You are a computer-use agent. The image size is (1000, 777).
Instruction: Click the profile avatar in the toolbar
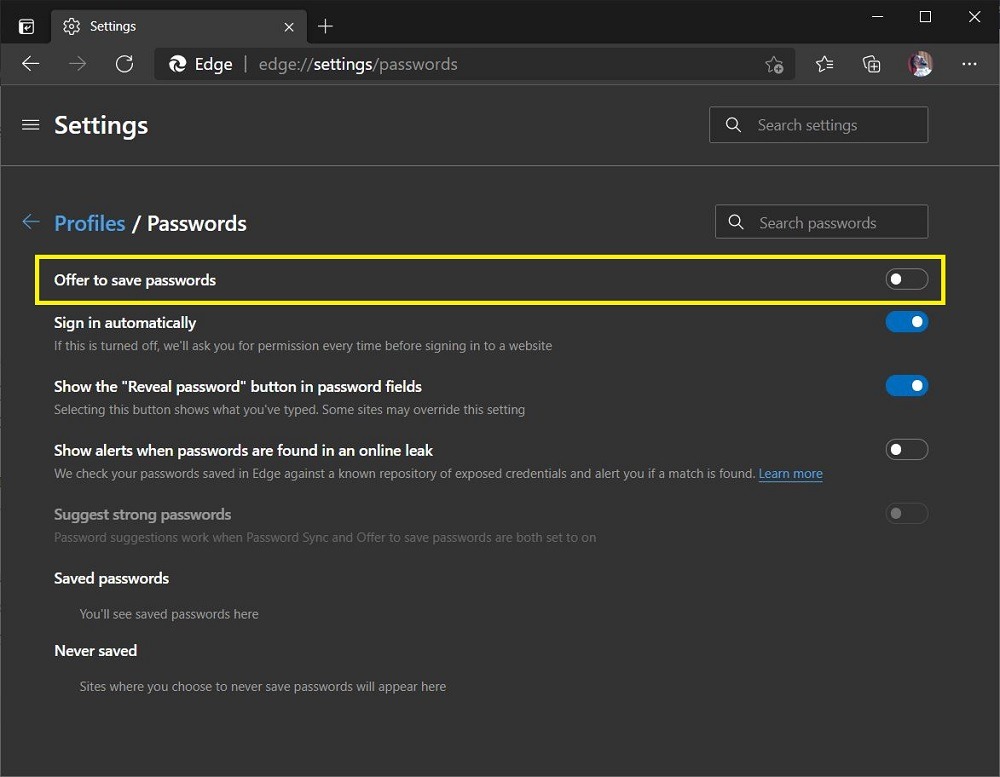(x=920, y=63)
